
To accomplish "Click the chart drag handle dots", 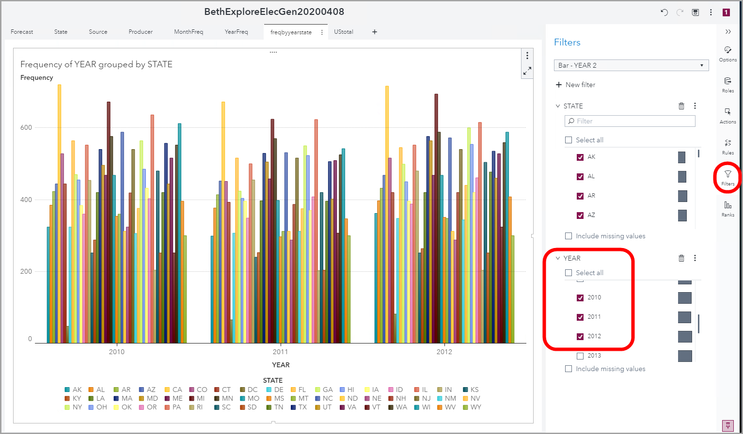I will coord(273,52).
